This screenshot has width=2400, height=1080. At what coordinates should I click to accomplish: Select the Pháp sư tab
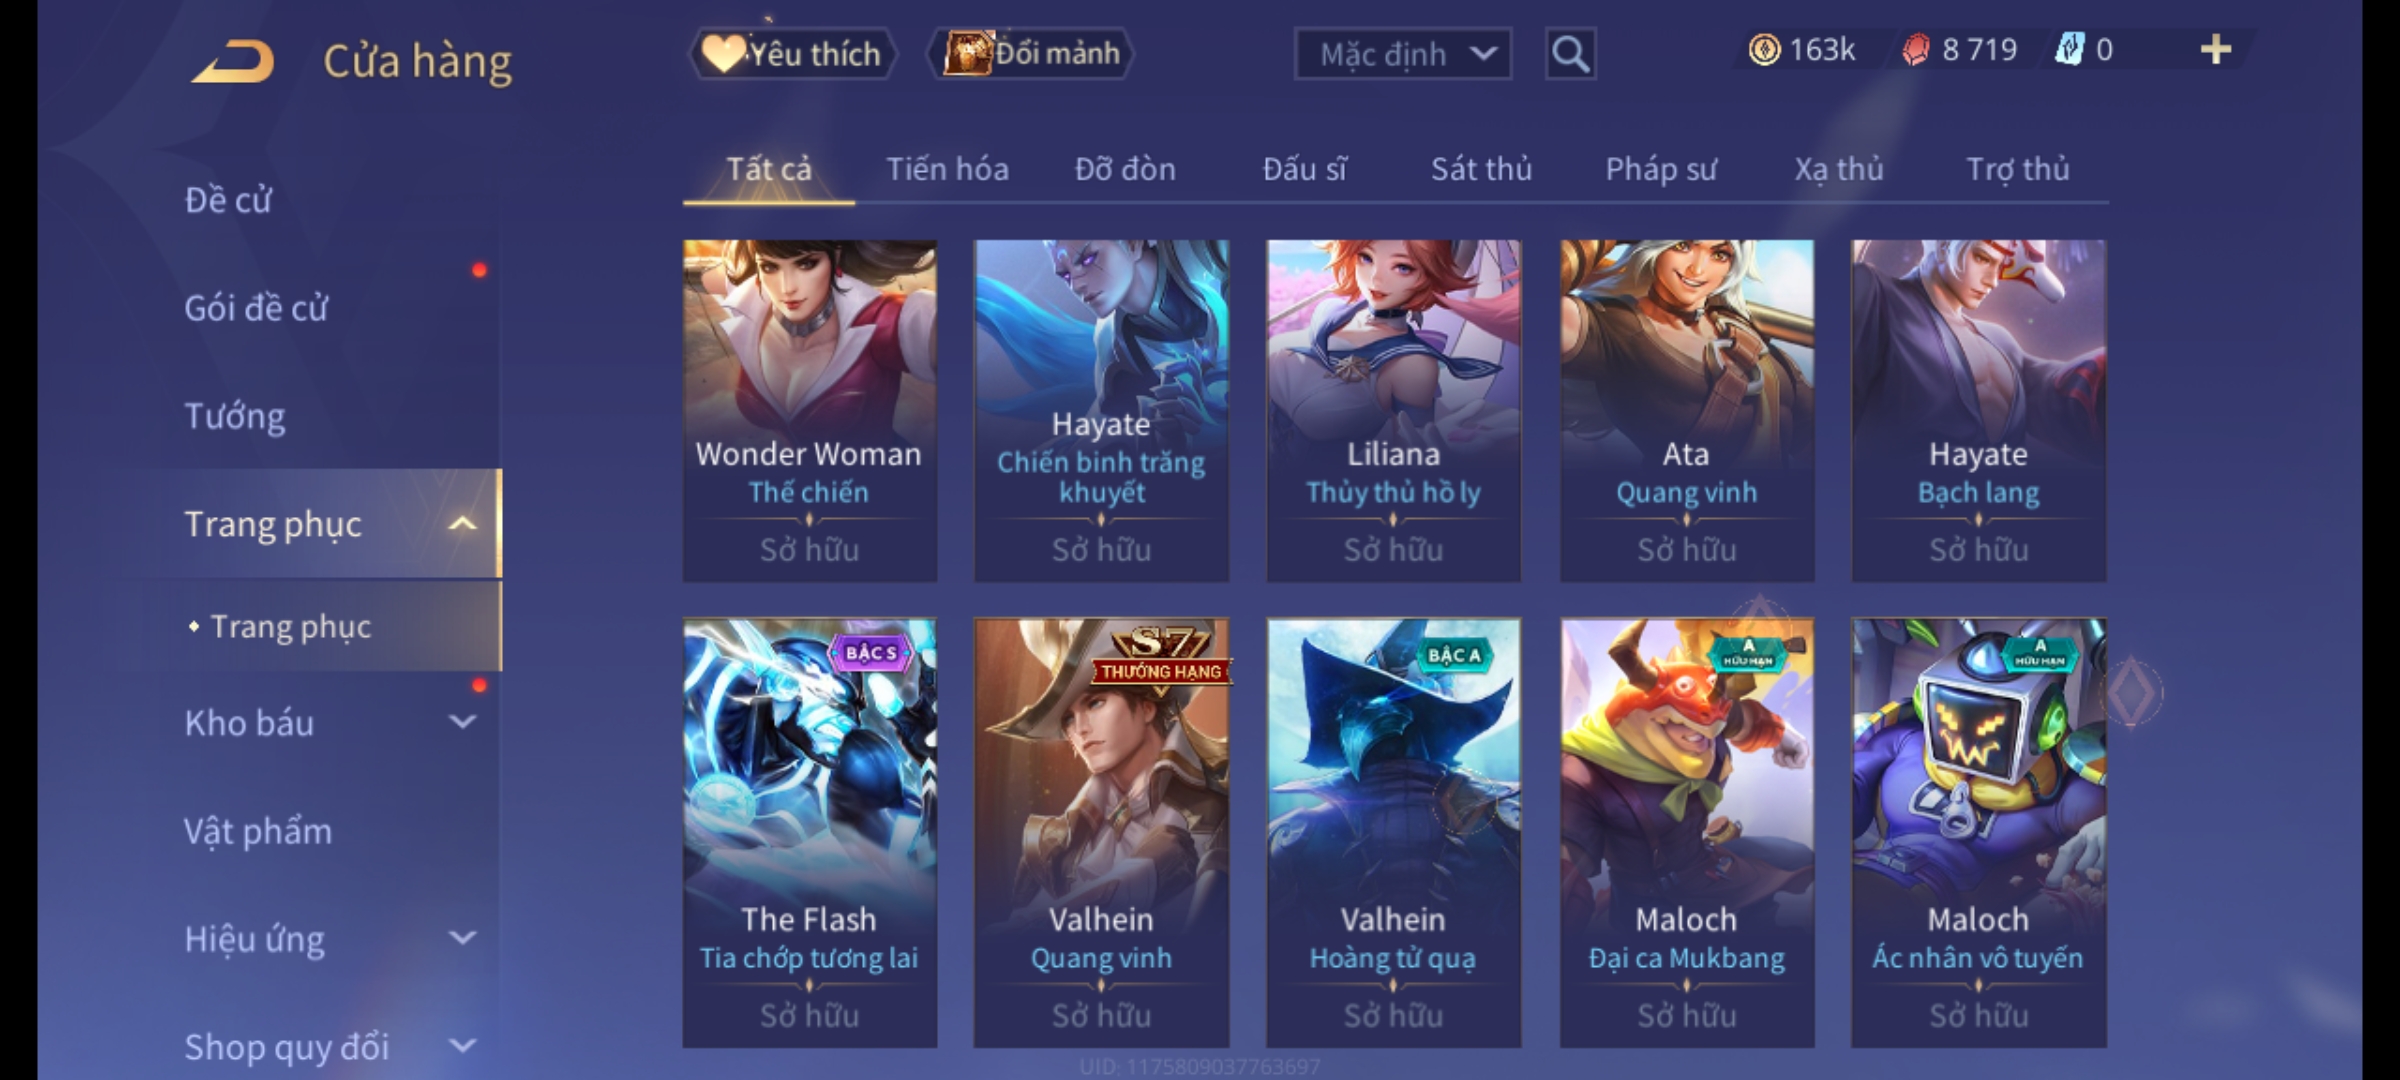1660,169
